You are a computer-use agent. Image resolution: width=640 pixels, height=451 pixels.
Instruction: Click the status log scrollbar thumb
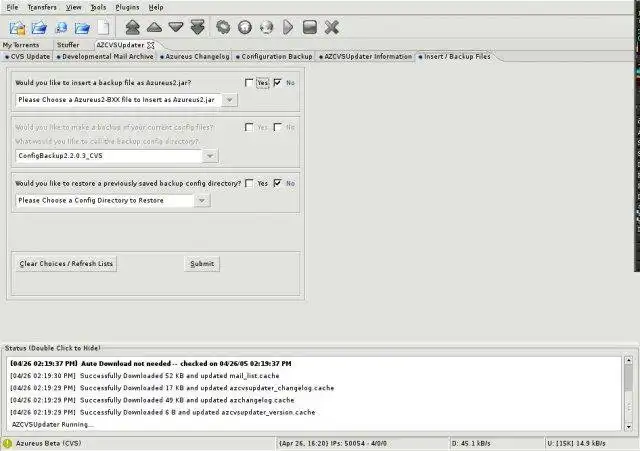[629, 378]
